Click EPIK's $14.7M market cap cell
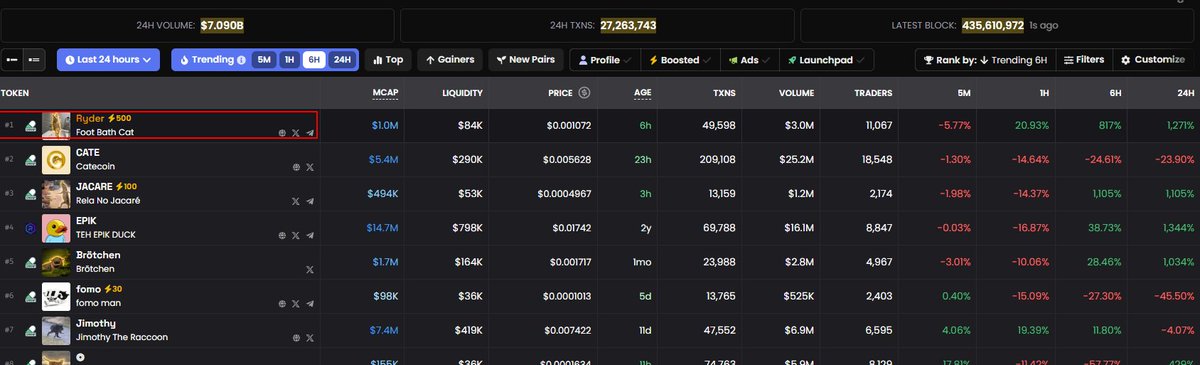 (x=383, y=228)
